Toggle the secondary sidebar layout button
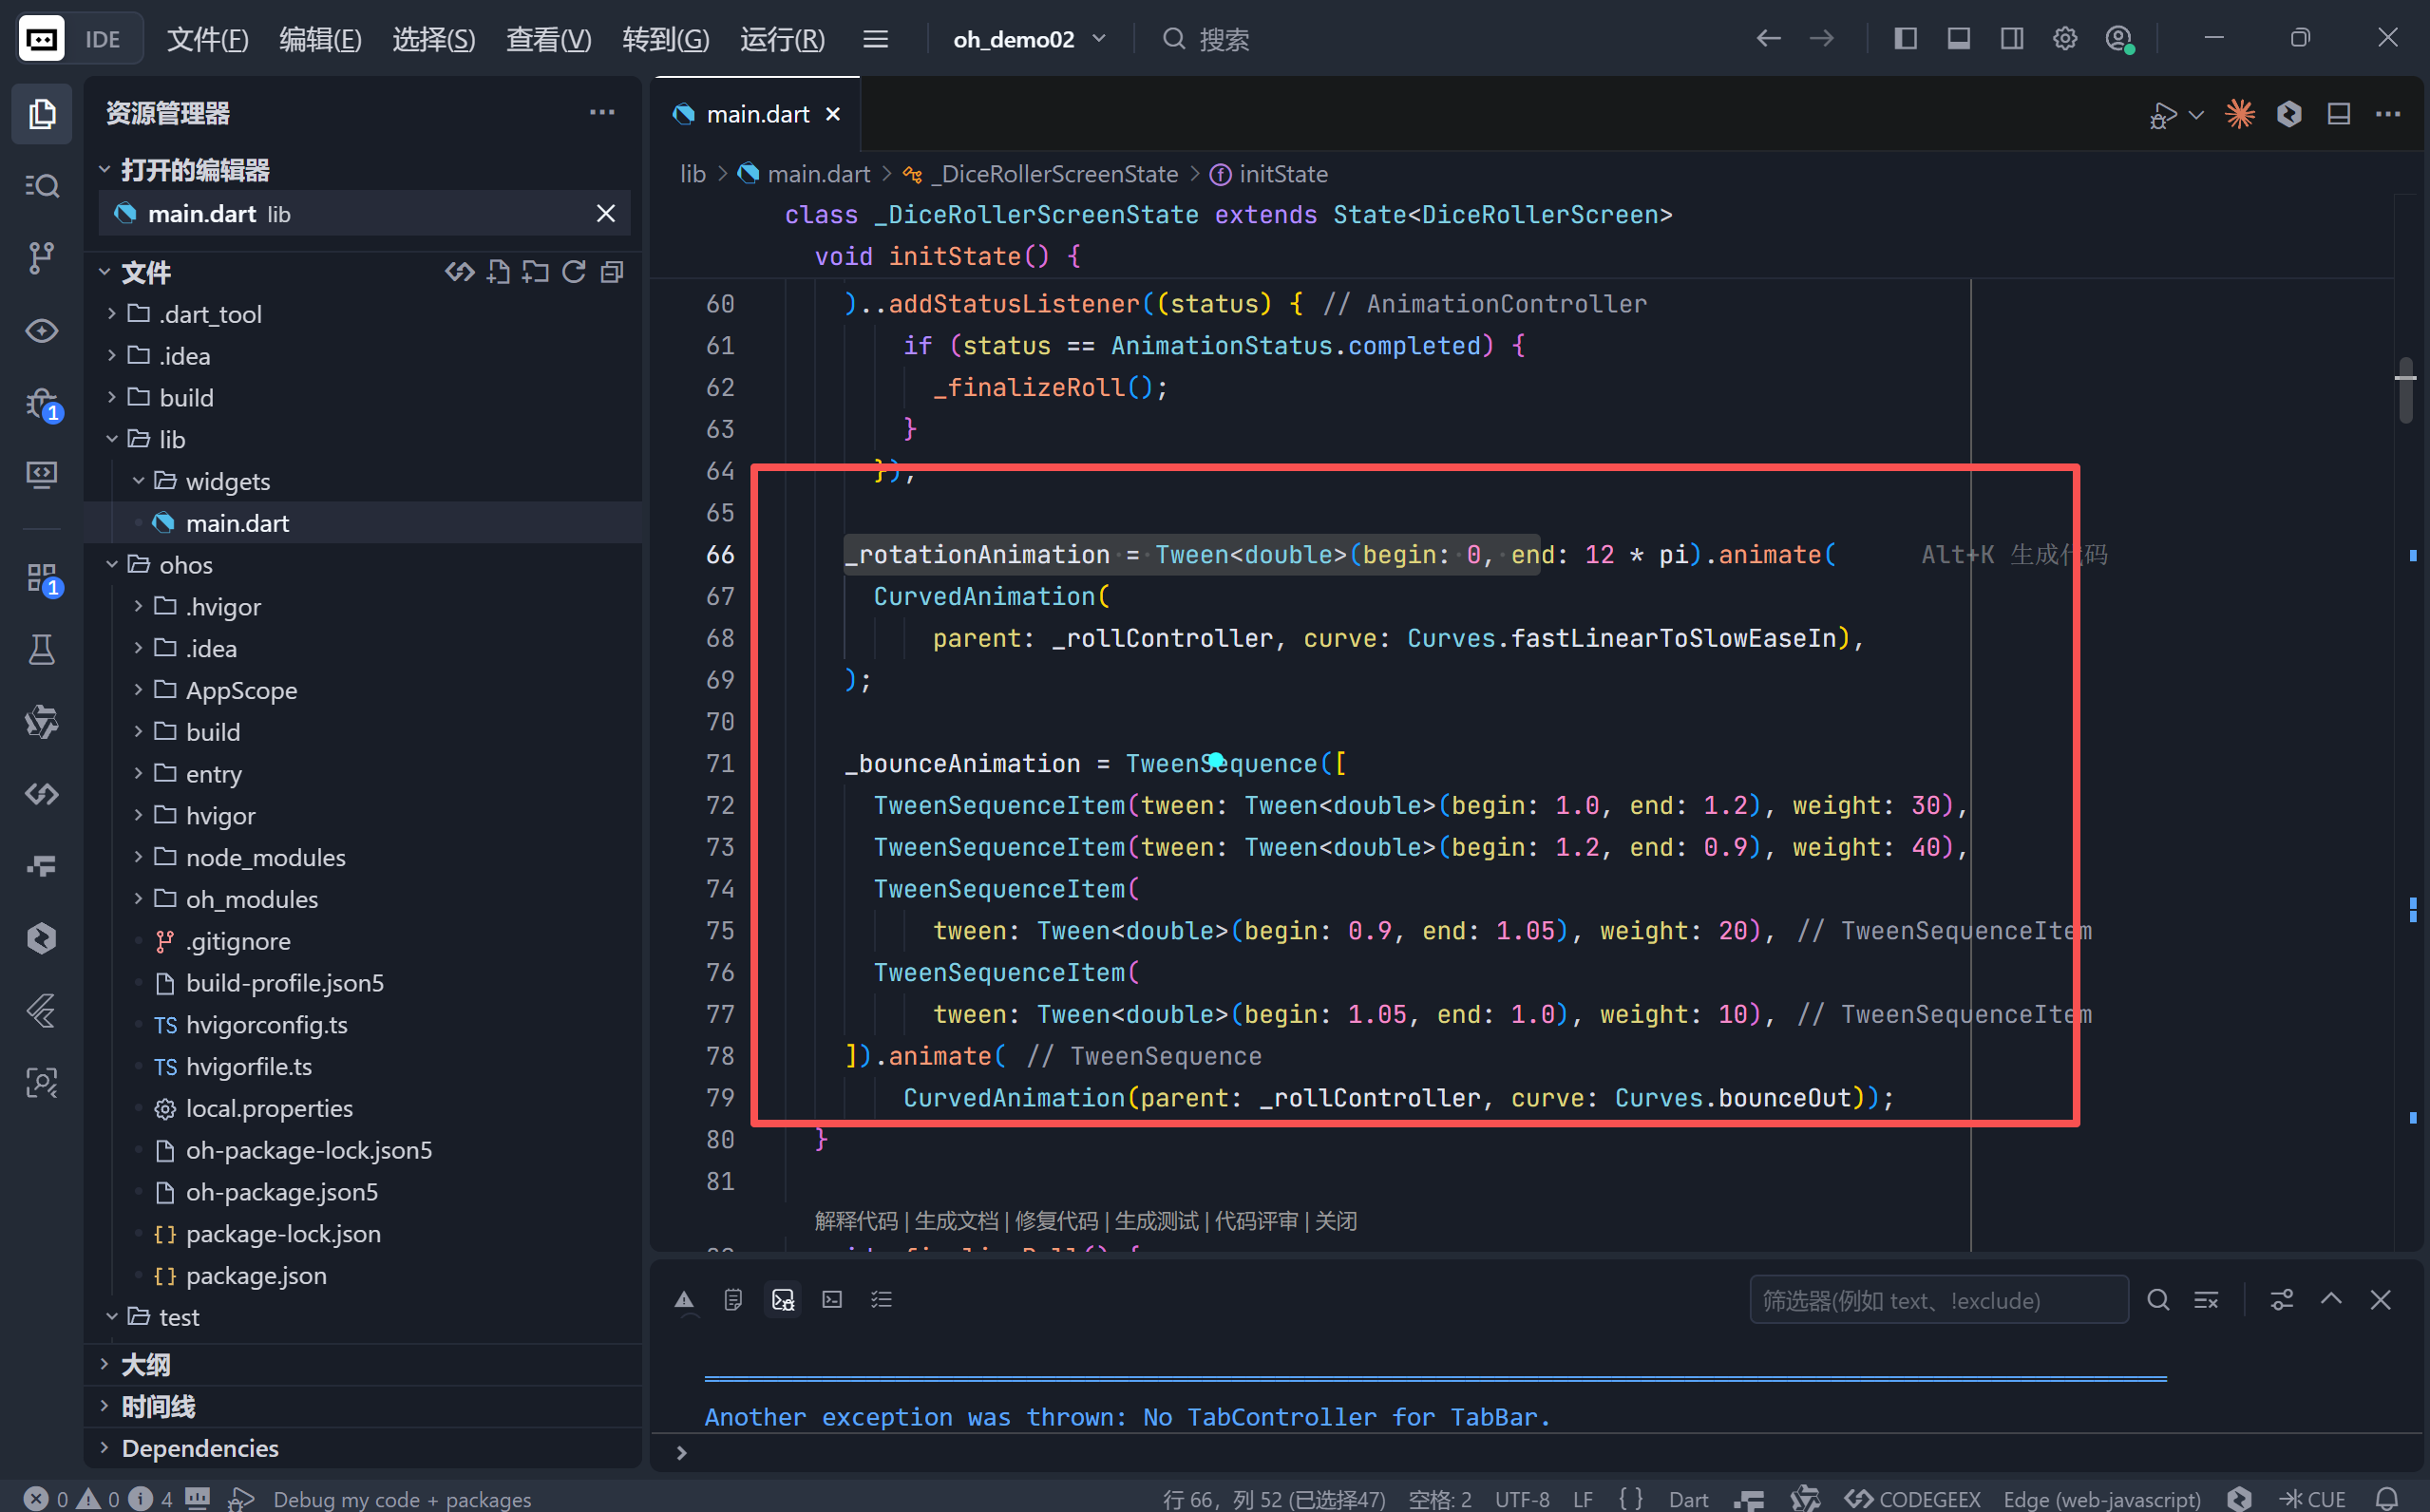The image size is (2430, 1512). pyautogui.click(x=2011, y=39)
